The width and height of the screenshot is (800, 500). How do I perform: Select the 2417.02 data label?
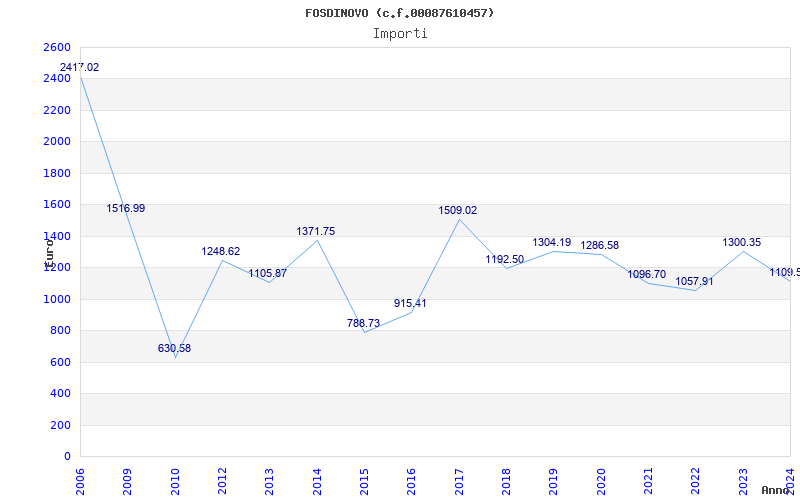[80, 67]
